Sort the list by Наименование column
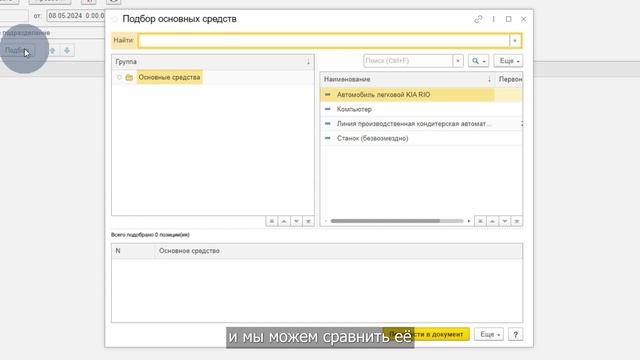640x360 pixels. (407, 79)
